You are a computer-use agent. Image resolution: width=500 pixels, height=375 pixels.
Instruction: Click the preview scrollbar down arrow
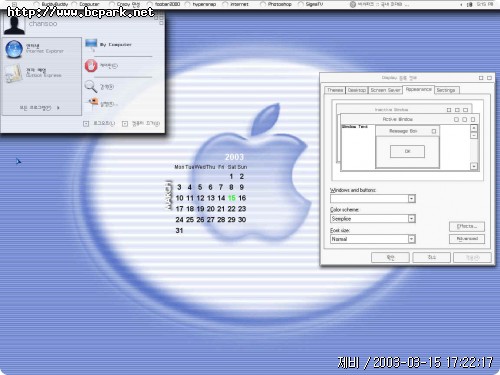[474, 166]
